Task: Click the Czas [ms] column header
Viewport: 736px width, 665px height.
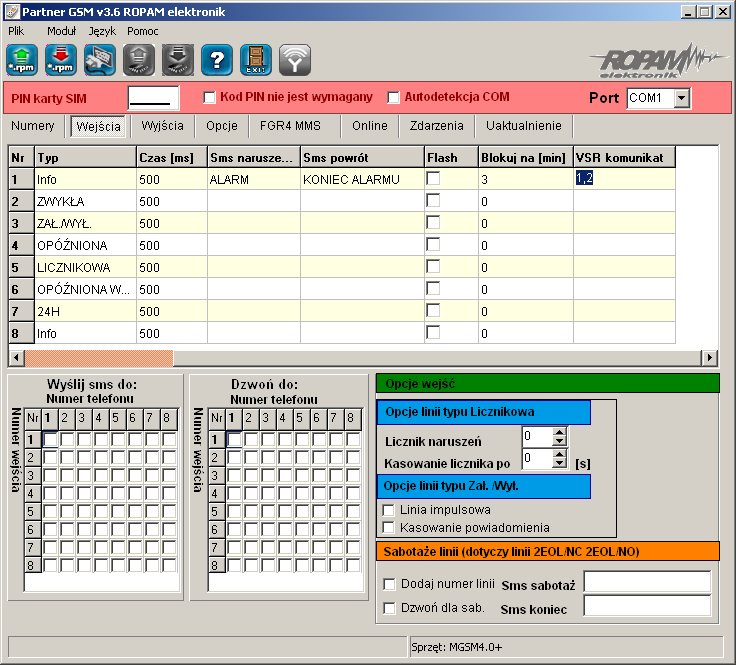Action: [x=172, y=158]
